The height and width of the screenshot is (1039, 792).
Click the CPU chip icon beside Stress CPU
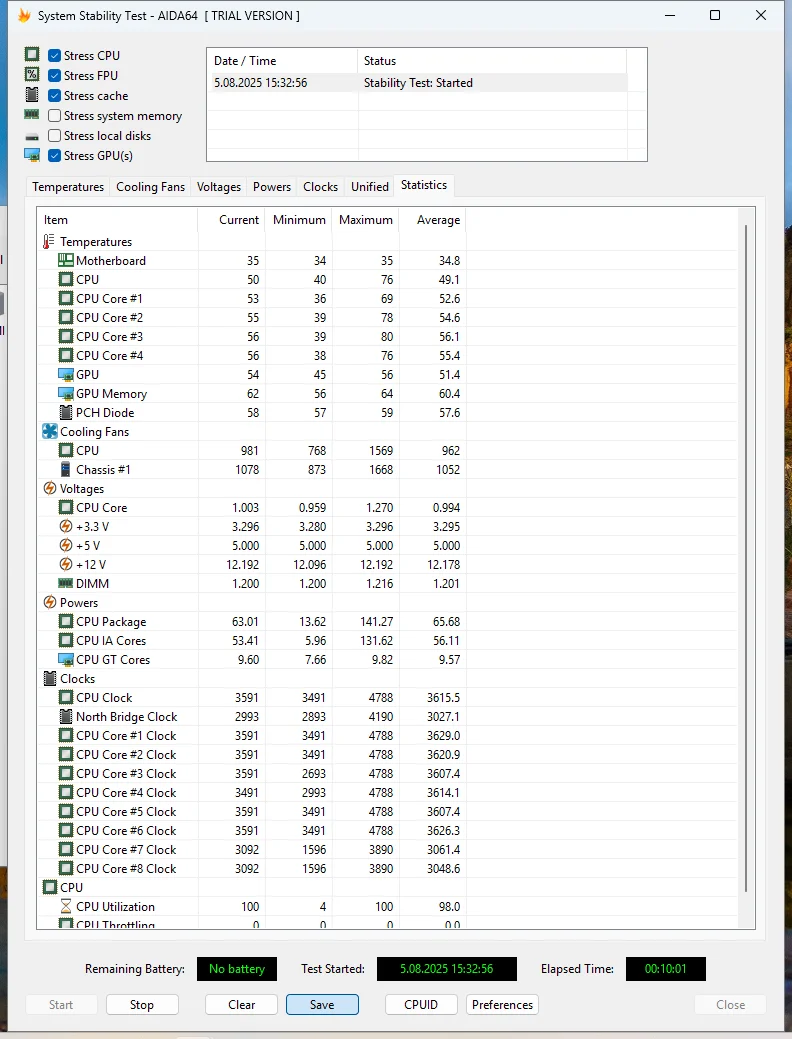pos(32,54)
